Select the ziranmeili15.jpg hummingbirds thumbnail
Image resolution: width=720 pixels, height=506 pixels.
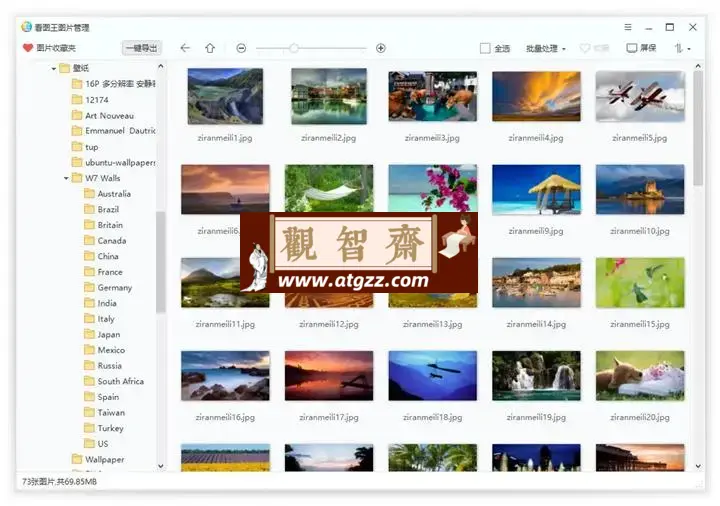coord(640,283)
